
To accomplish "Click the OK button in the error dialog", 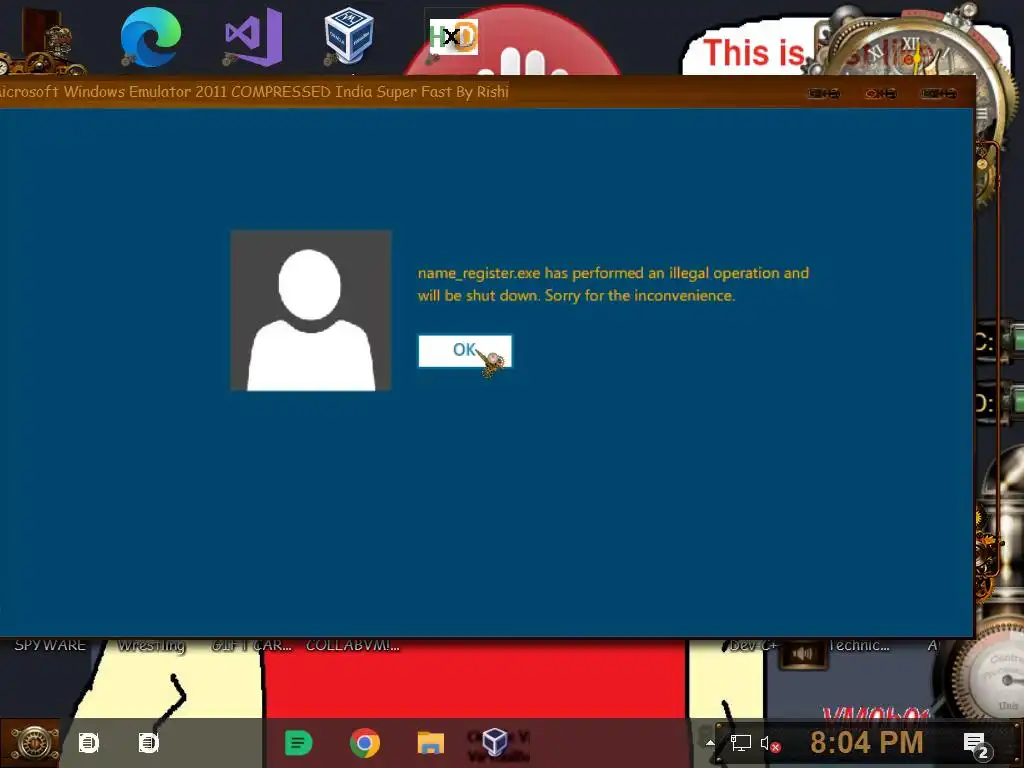I will pos(465,351).
